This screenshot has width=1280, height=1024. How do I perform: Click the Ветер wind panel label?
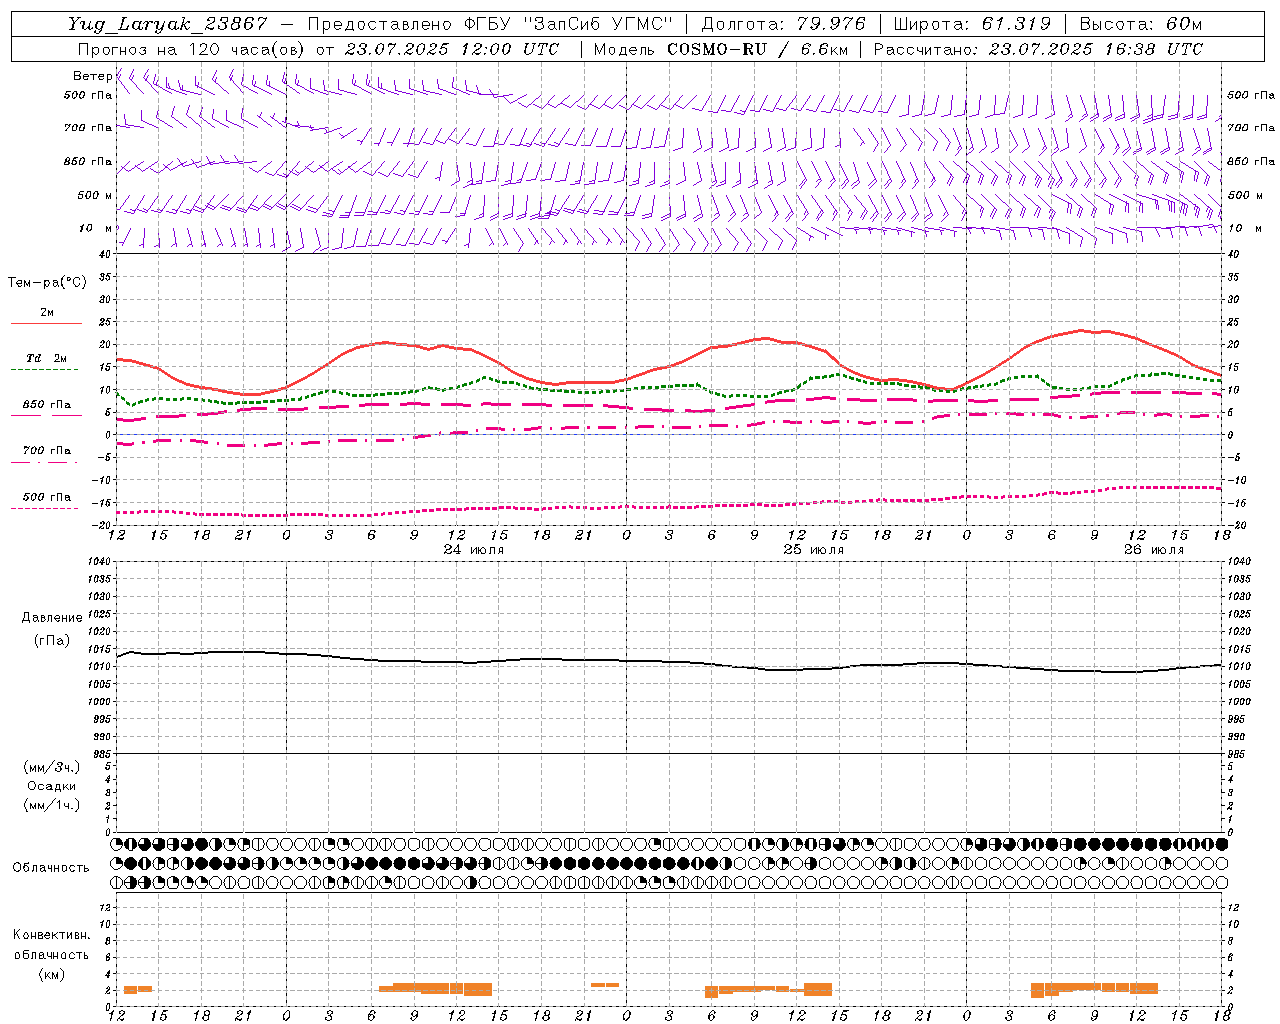pyautogui.click(x=93, y=76)
